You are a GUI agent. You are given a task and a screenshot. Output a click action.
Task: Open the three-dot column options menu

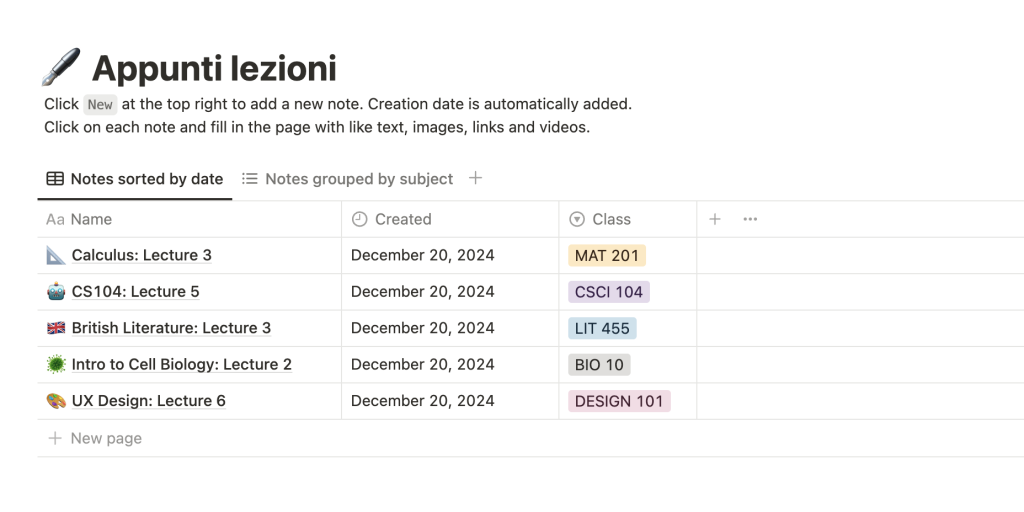click(751, 219)
